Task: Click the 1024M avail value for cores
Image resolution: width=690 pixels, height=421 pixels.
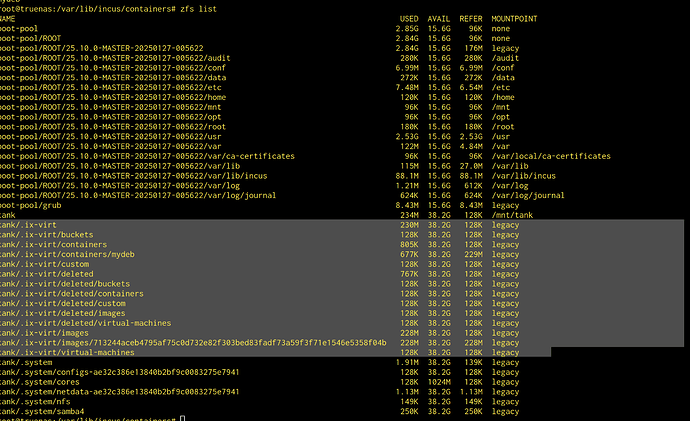Action: pos(439,382)
